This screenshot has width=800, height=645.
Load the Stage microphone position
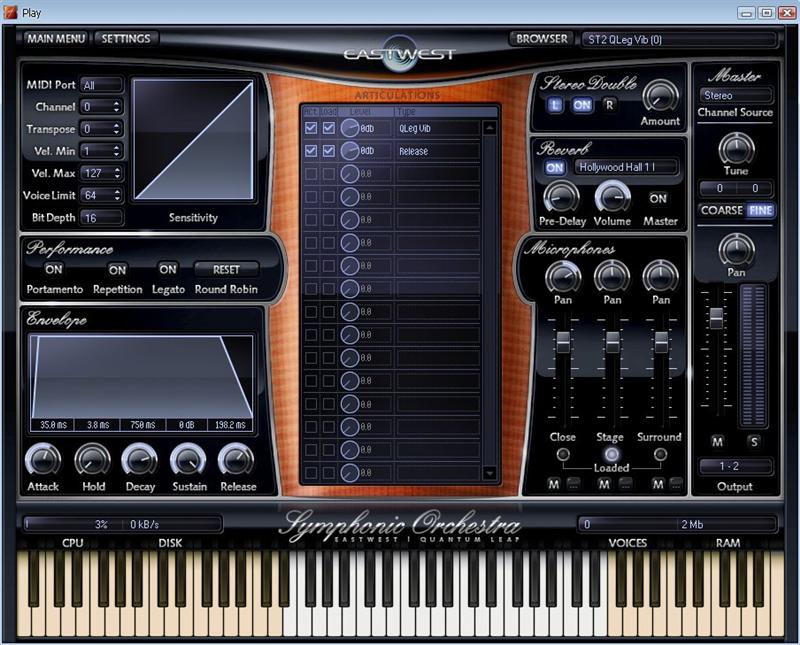[x=612, y=454]
